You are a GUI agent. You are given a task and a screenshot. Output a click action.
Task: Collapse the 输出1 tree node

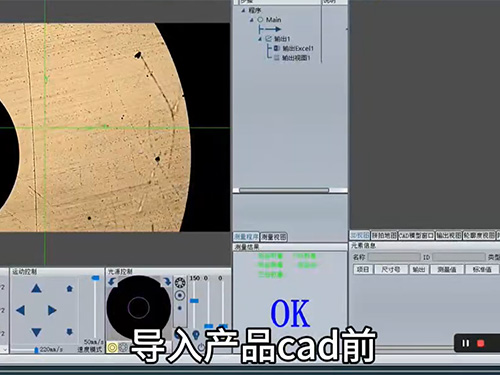point(260,39)
